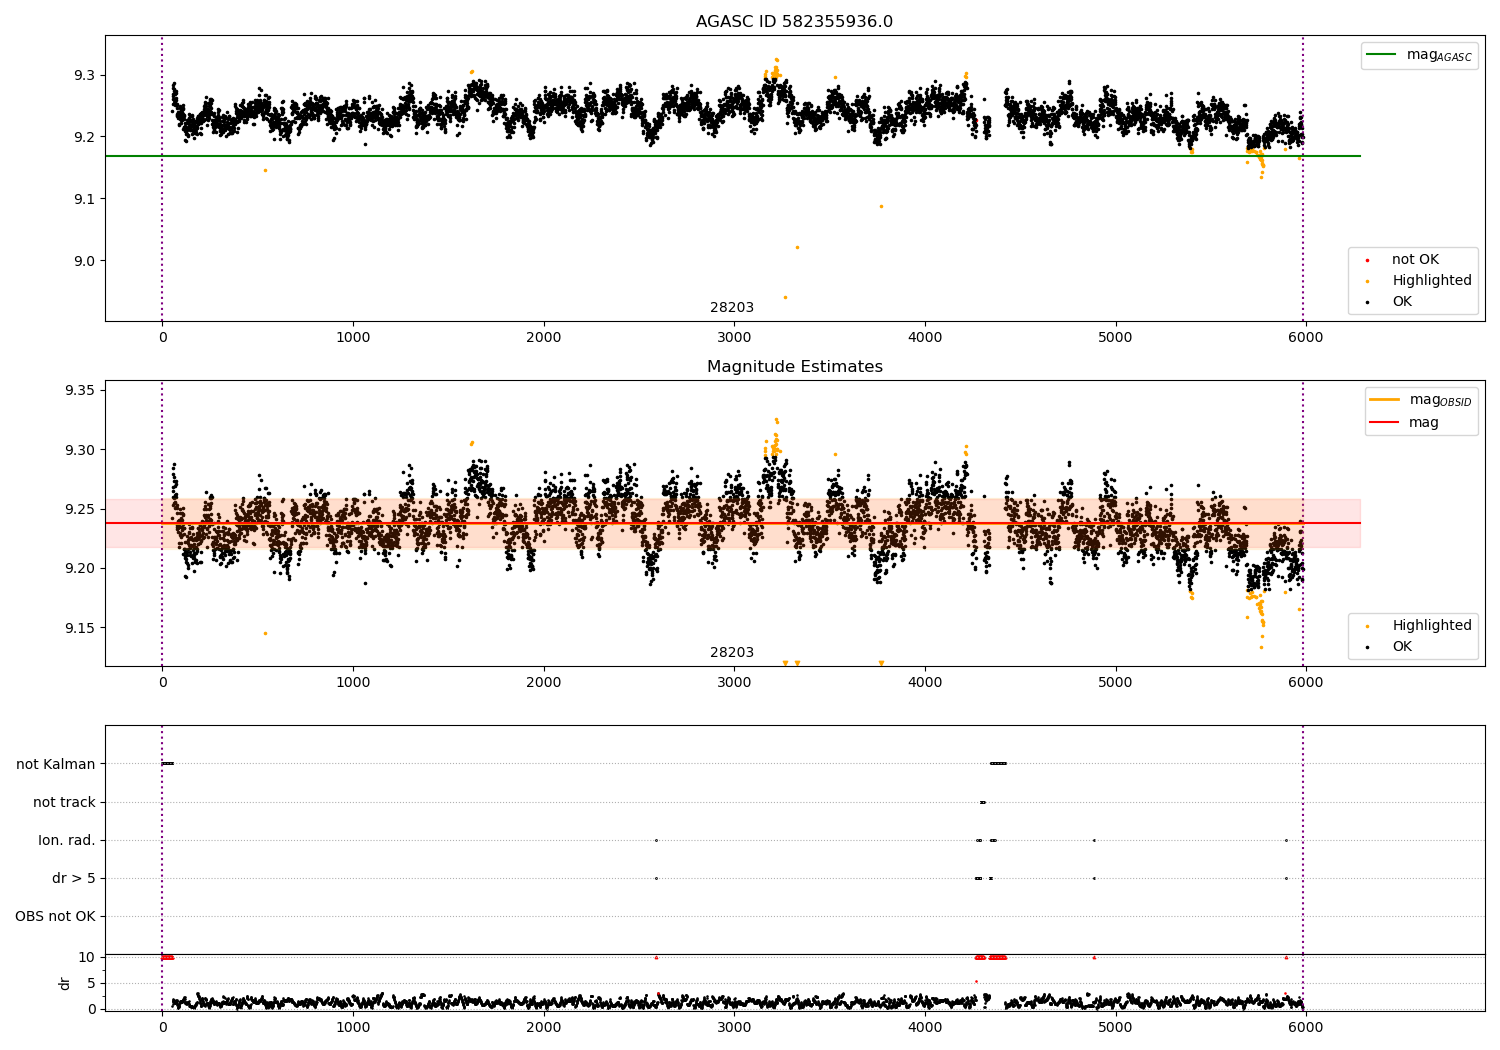The width and height of the screenshot is (1500, 1050).
Task: Click the 28203 label in Magnitude Estimates plot
Action: [732, 653]
